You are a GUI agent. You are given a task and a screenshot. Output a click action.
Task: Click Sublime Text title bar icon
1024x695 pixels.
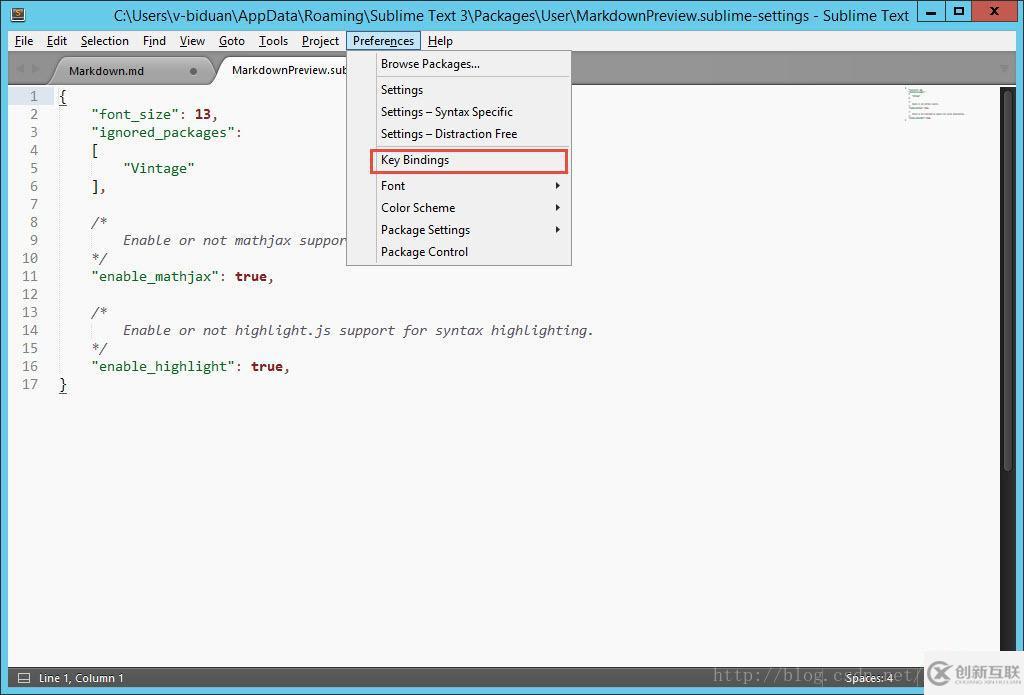(x=18, y=14)
